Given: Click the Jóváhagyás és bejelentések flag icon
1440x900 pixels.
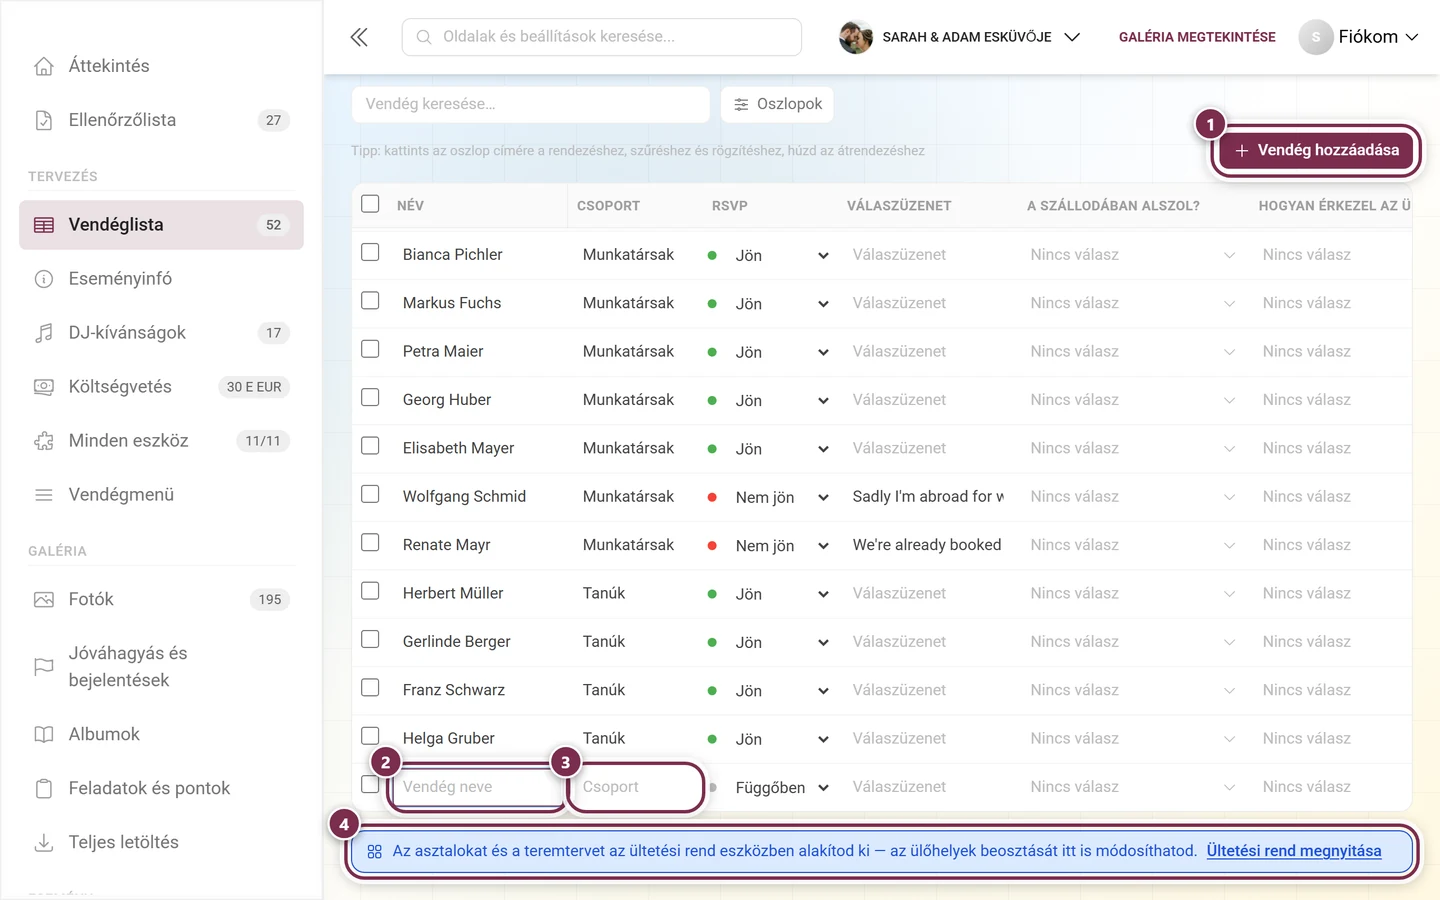Looking at the screenshot, I should (44, 667).
